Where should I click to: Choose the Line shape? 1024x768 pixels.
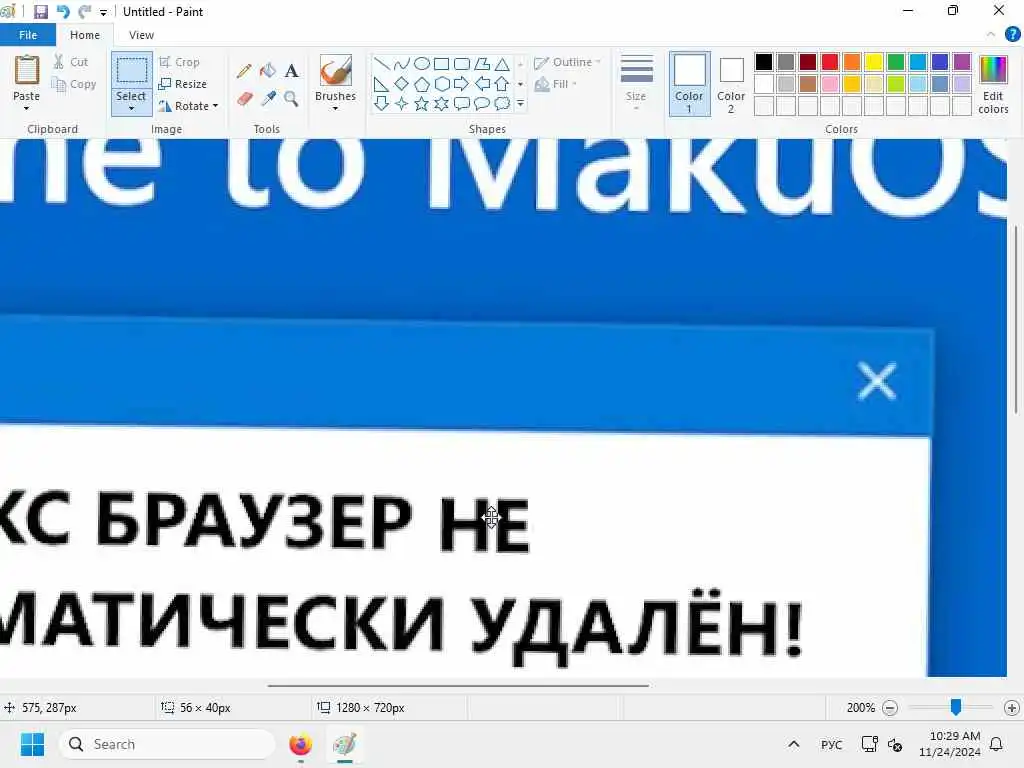pos(382,64)
